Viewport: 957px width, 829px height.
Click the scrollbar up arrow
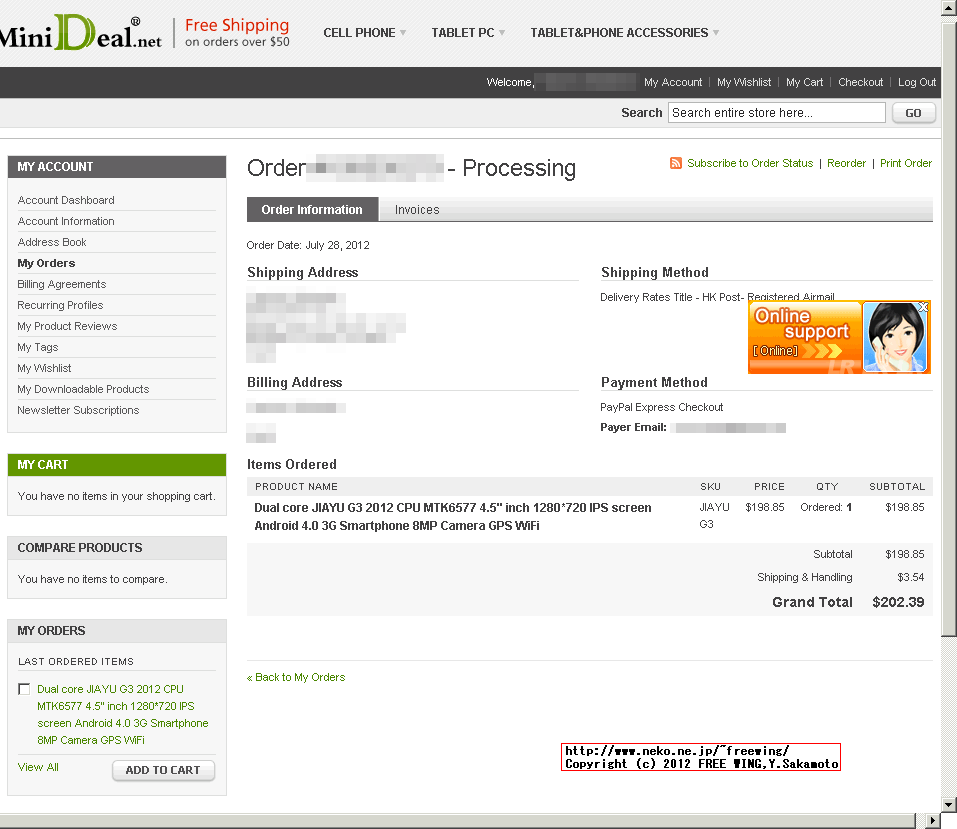point(946,8)
